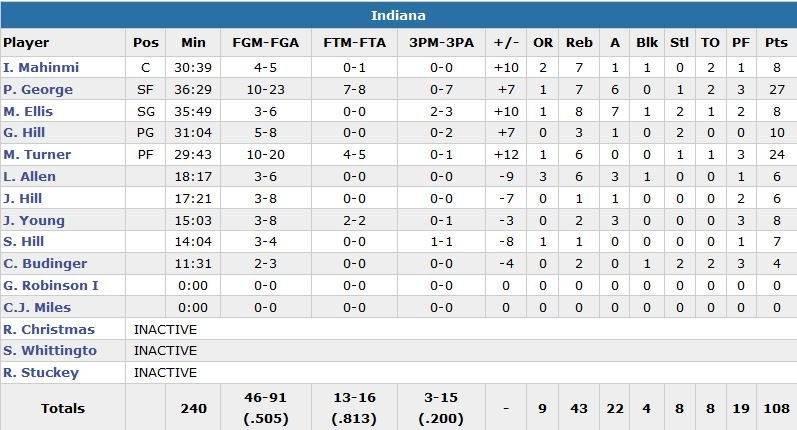Click the Totals row label

(63, 408)
